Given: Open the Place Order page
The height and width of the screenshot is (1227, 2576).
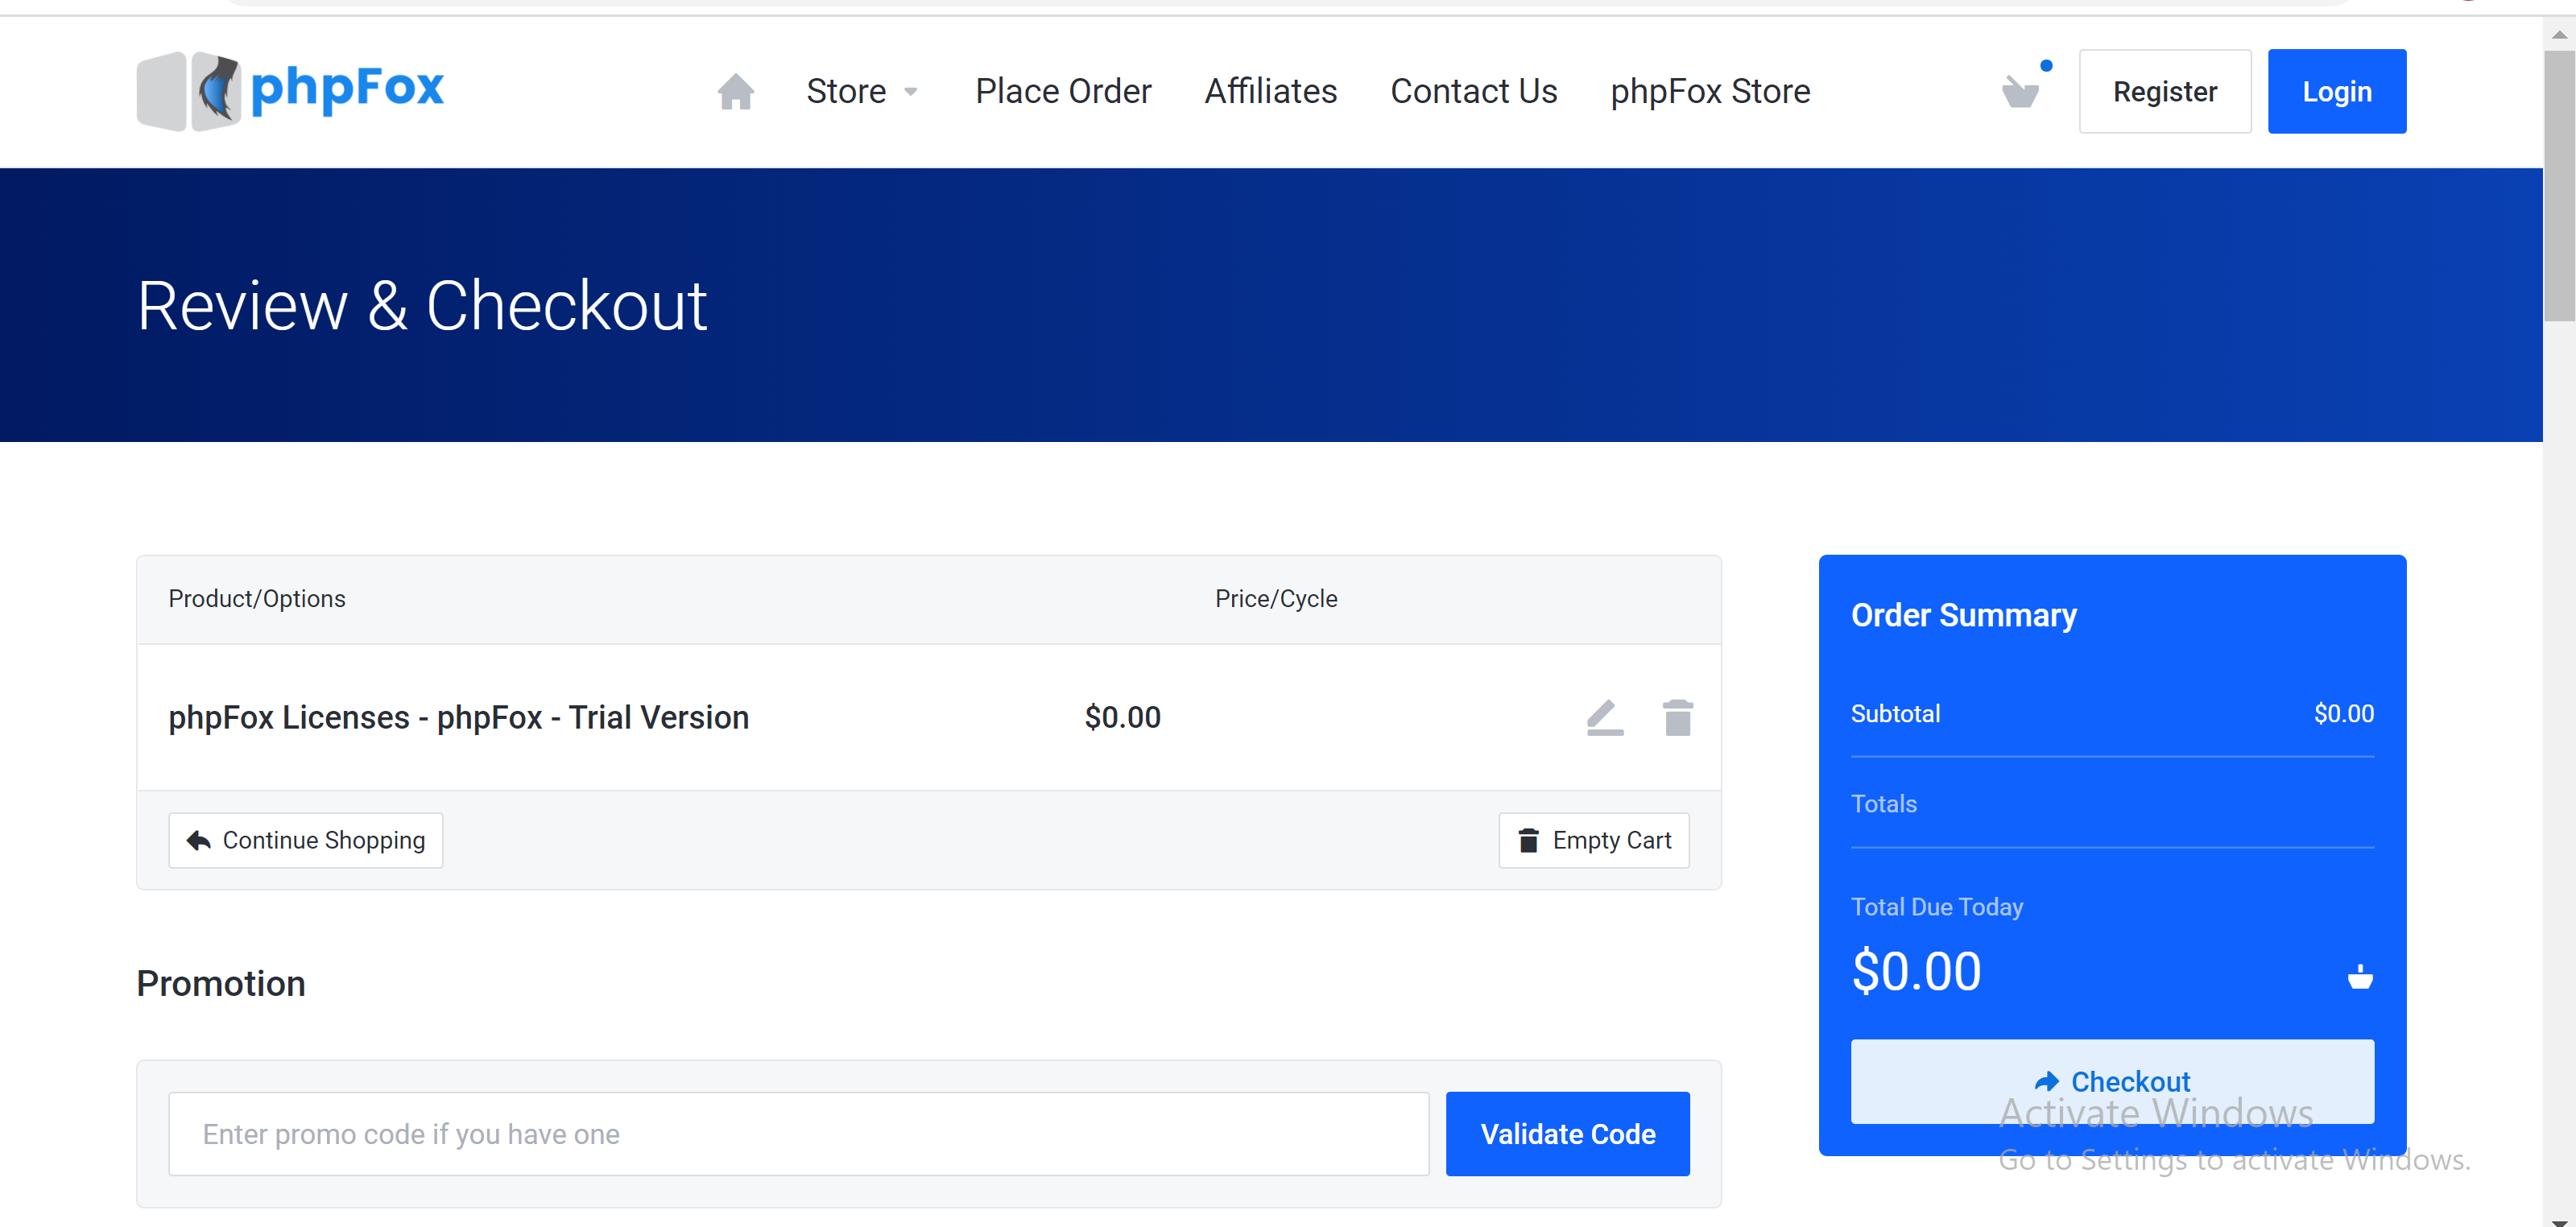Looking at the screenshot, I should click(x=1063, y=91).
